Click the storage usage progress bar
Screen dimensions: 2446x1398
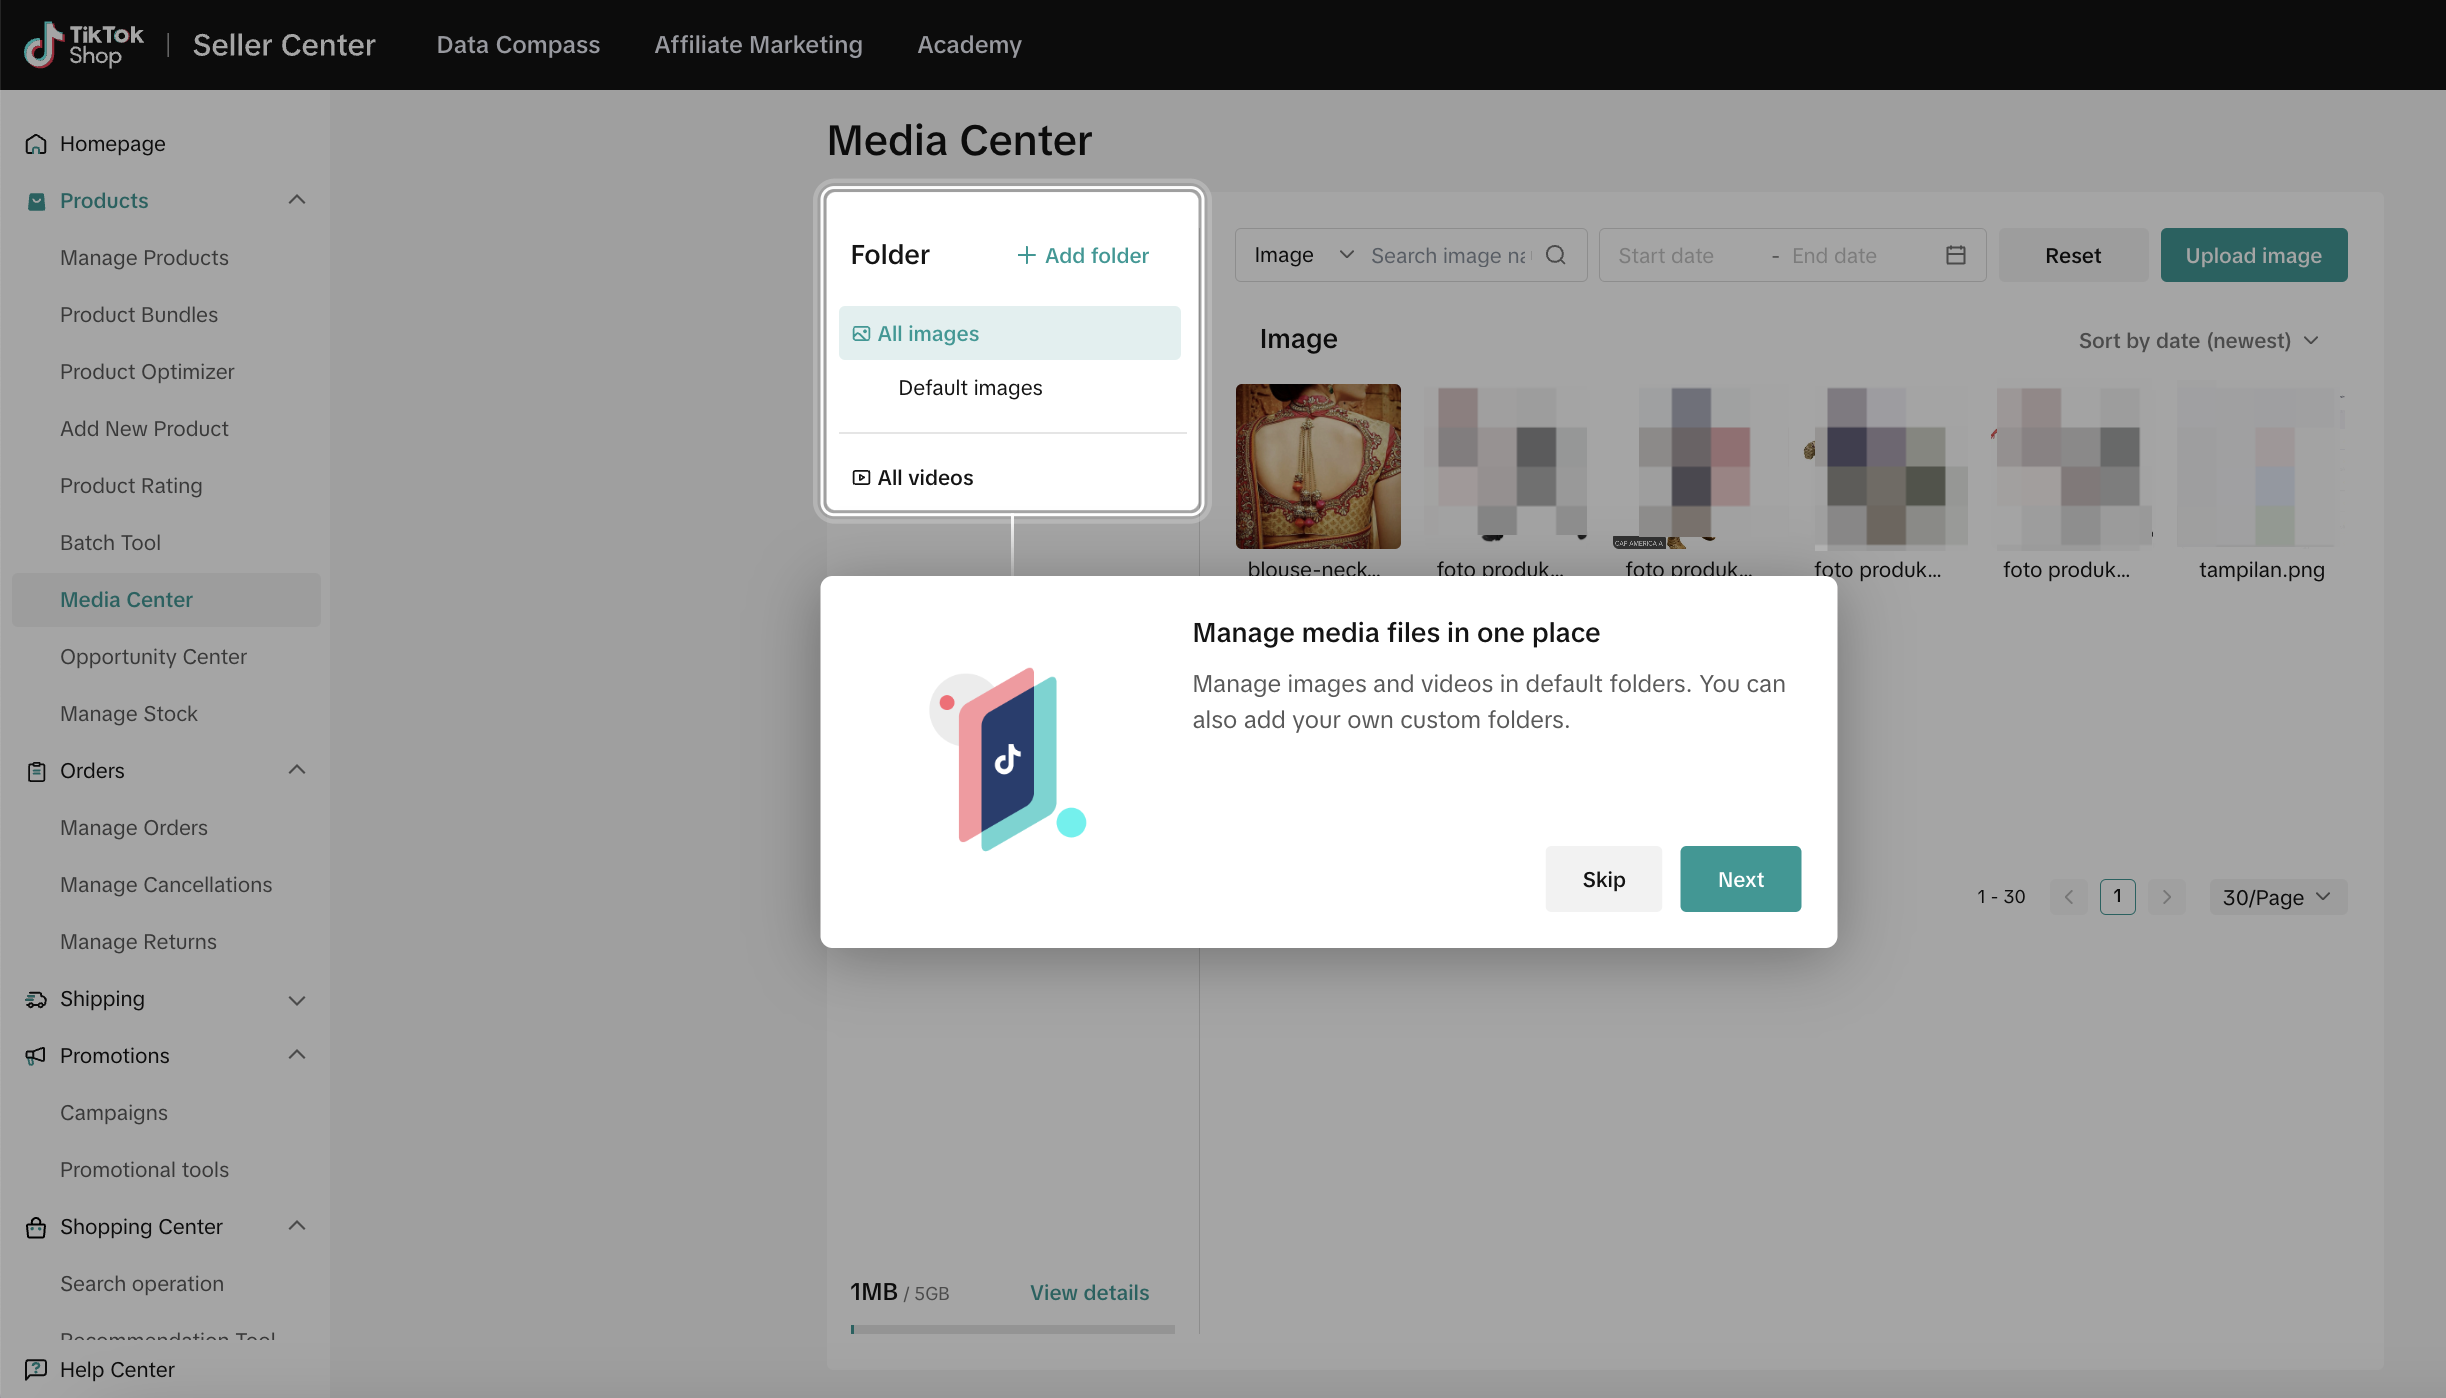point(1012,1329)
